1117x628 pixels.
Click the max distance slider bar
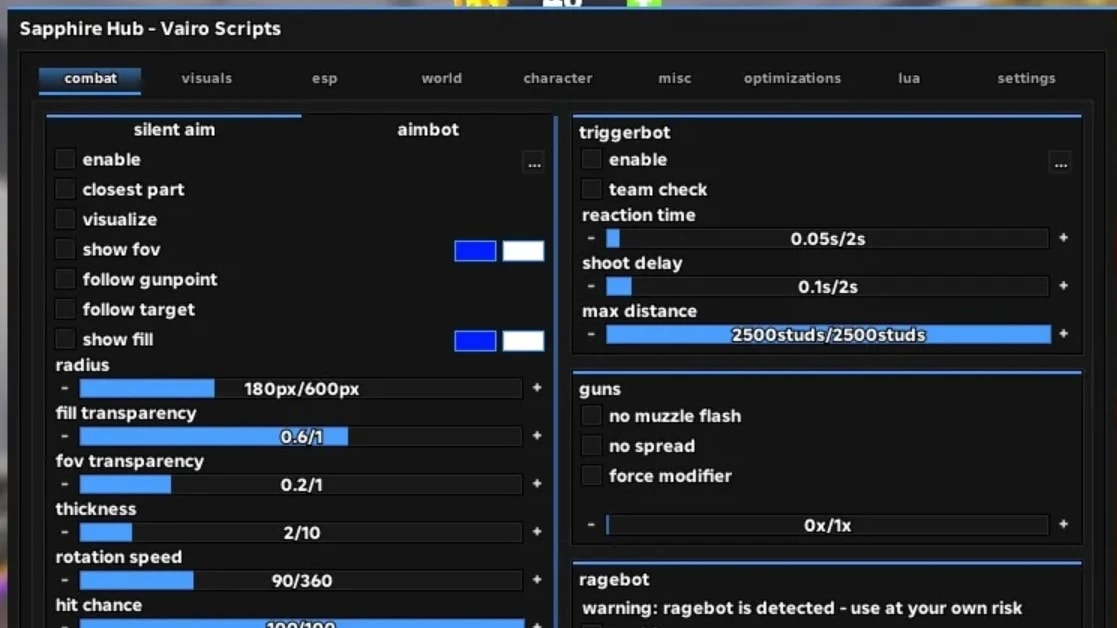828,335
